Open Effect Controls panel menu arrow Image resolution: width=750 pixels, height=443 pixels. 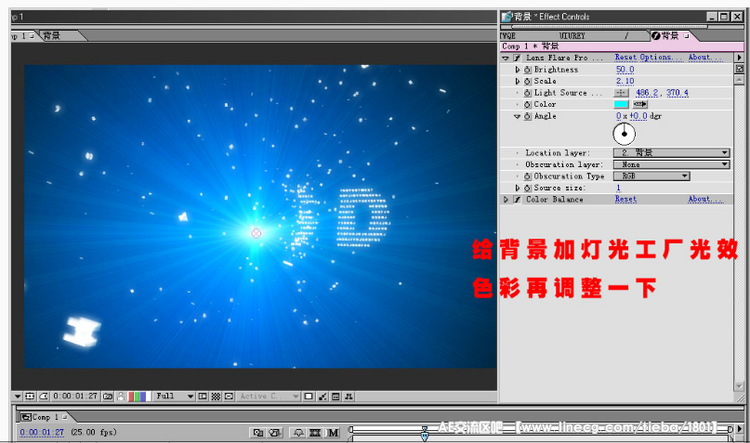point(739,57)
